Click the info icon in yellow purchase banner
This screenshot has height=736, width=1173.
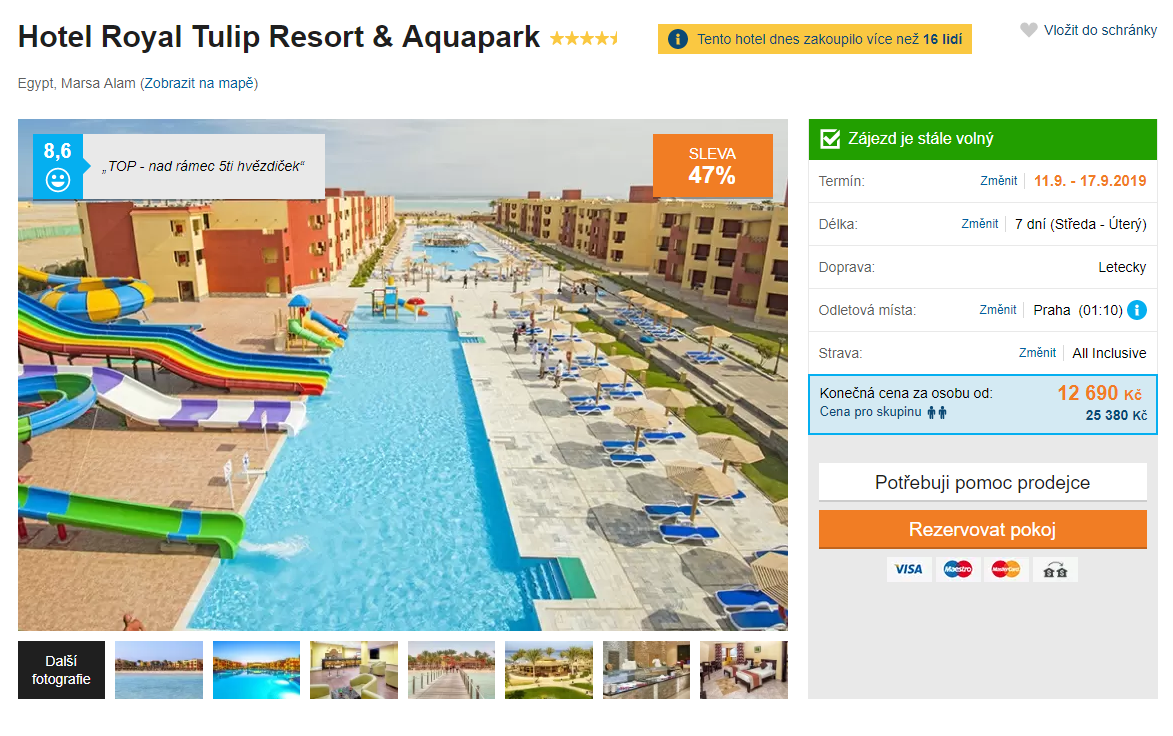coord(678,39)
